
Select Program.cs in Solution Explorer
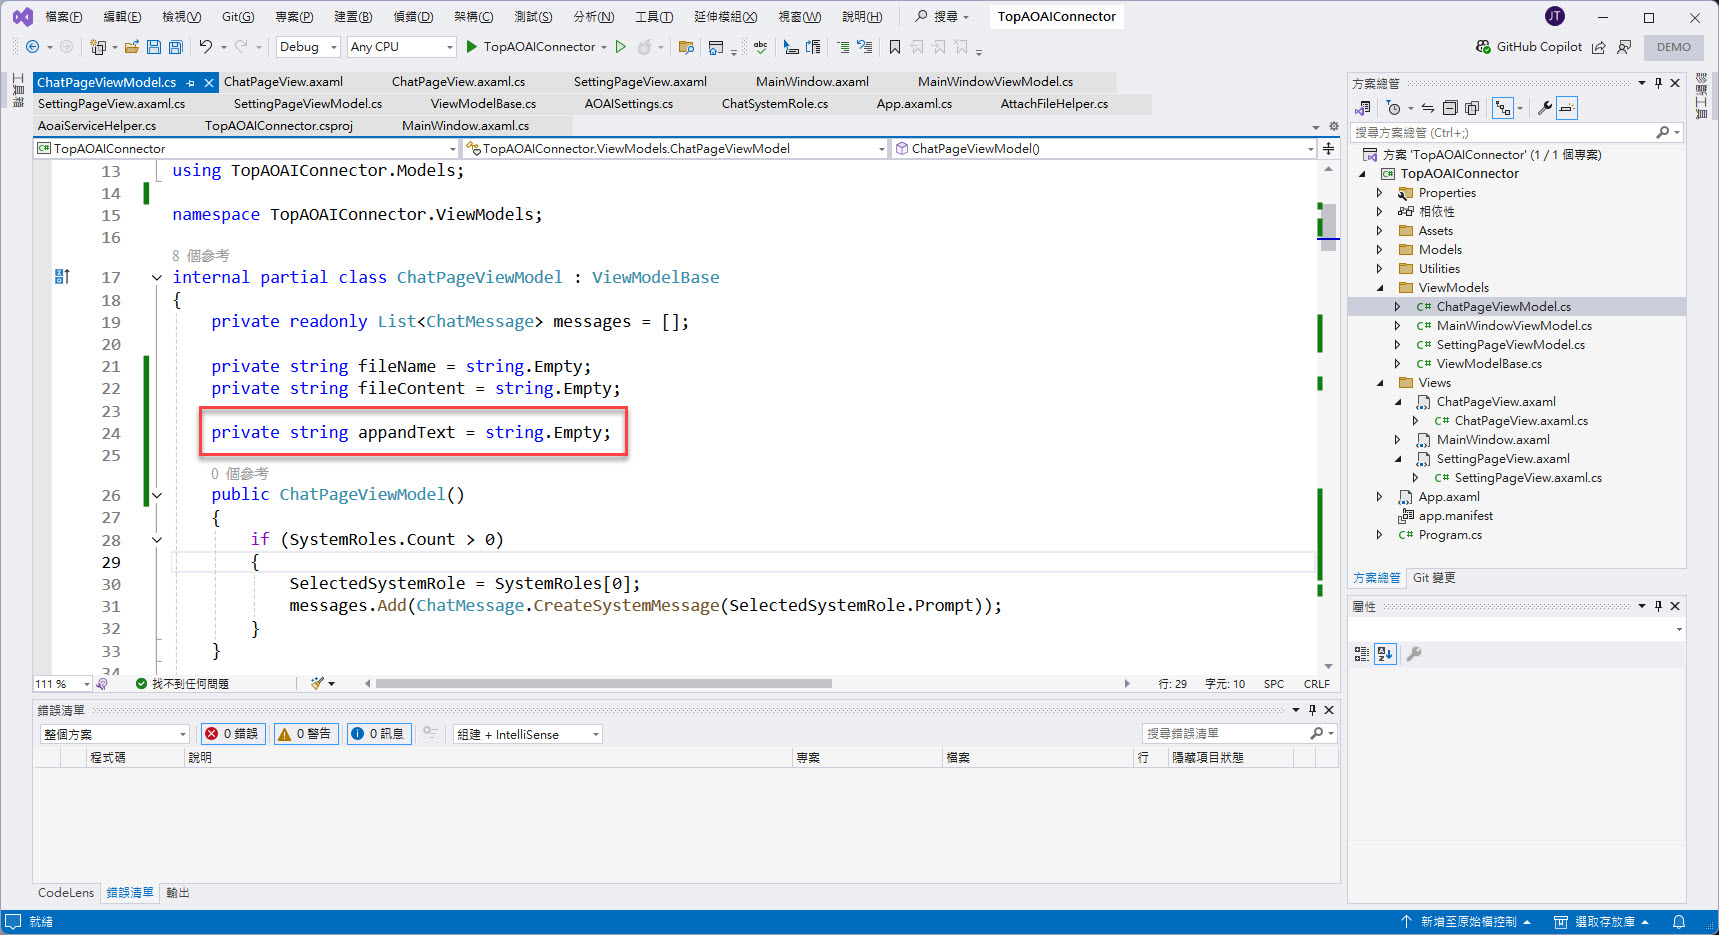pyautogui.click(x=1450, y=535)
